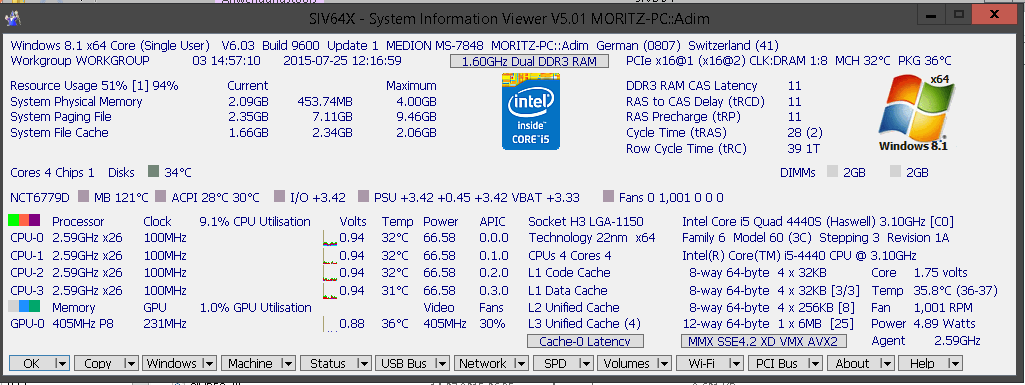Click the 1,001 RPM fan value
The image size is (1025, 385).
[943, 307]
